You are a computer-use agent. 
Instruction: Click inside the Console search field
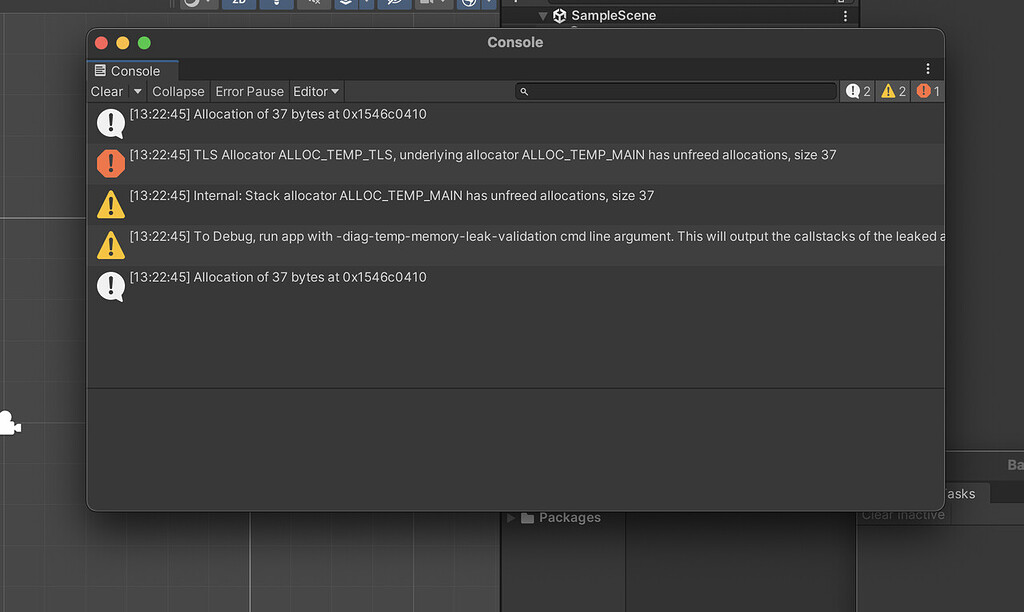click(x=676, y=91)
